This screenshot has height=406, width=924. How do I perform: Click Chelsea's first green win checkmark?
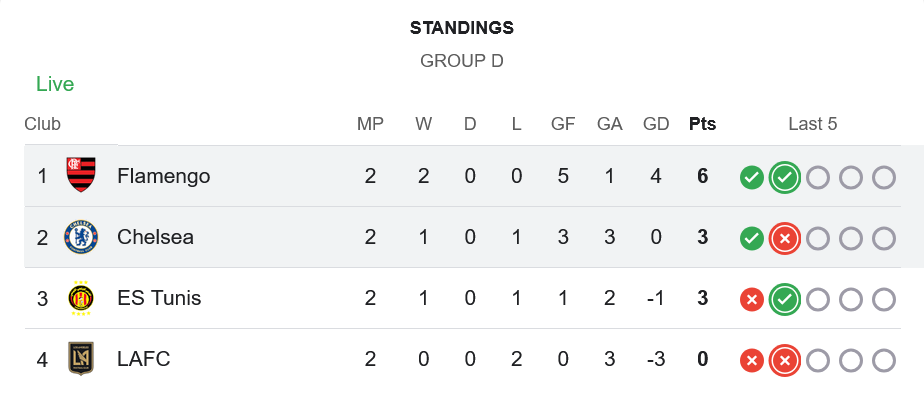click(x=752, y=239)
